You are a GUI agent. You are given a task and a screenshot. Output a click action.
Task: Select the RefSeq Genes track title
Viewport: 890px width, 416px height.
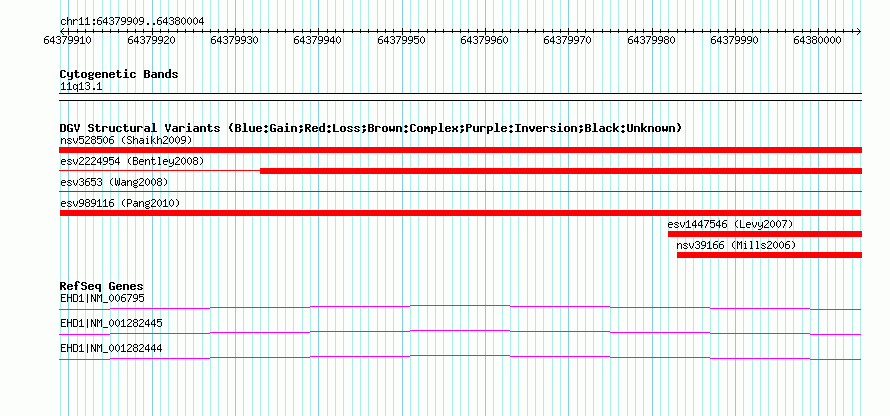point(102,286)
